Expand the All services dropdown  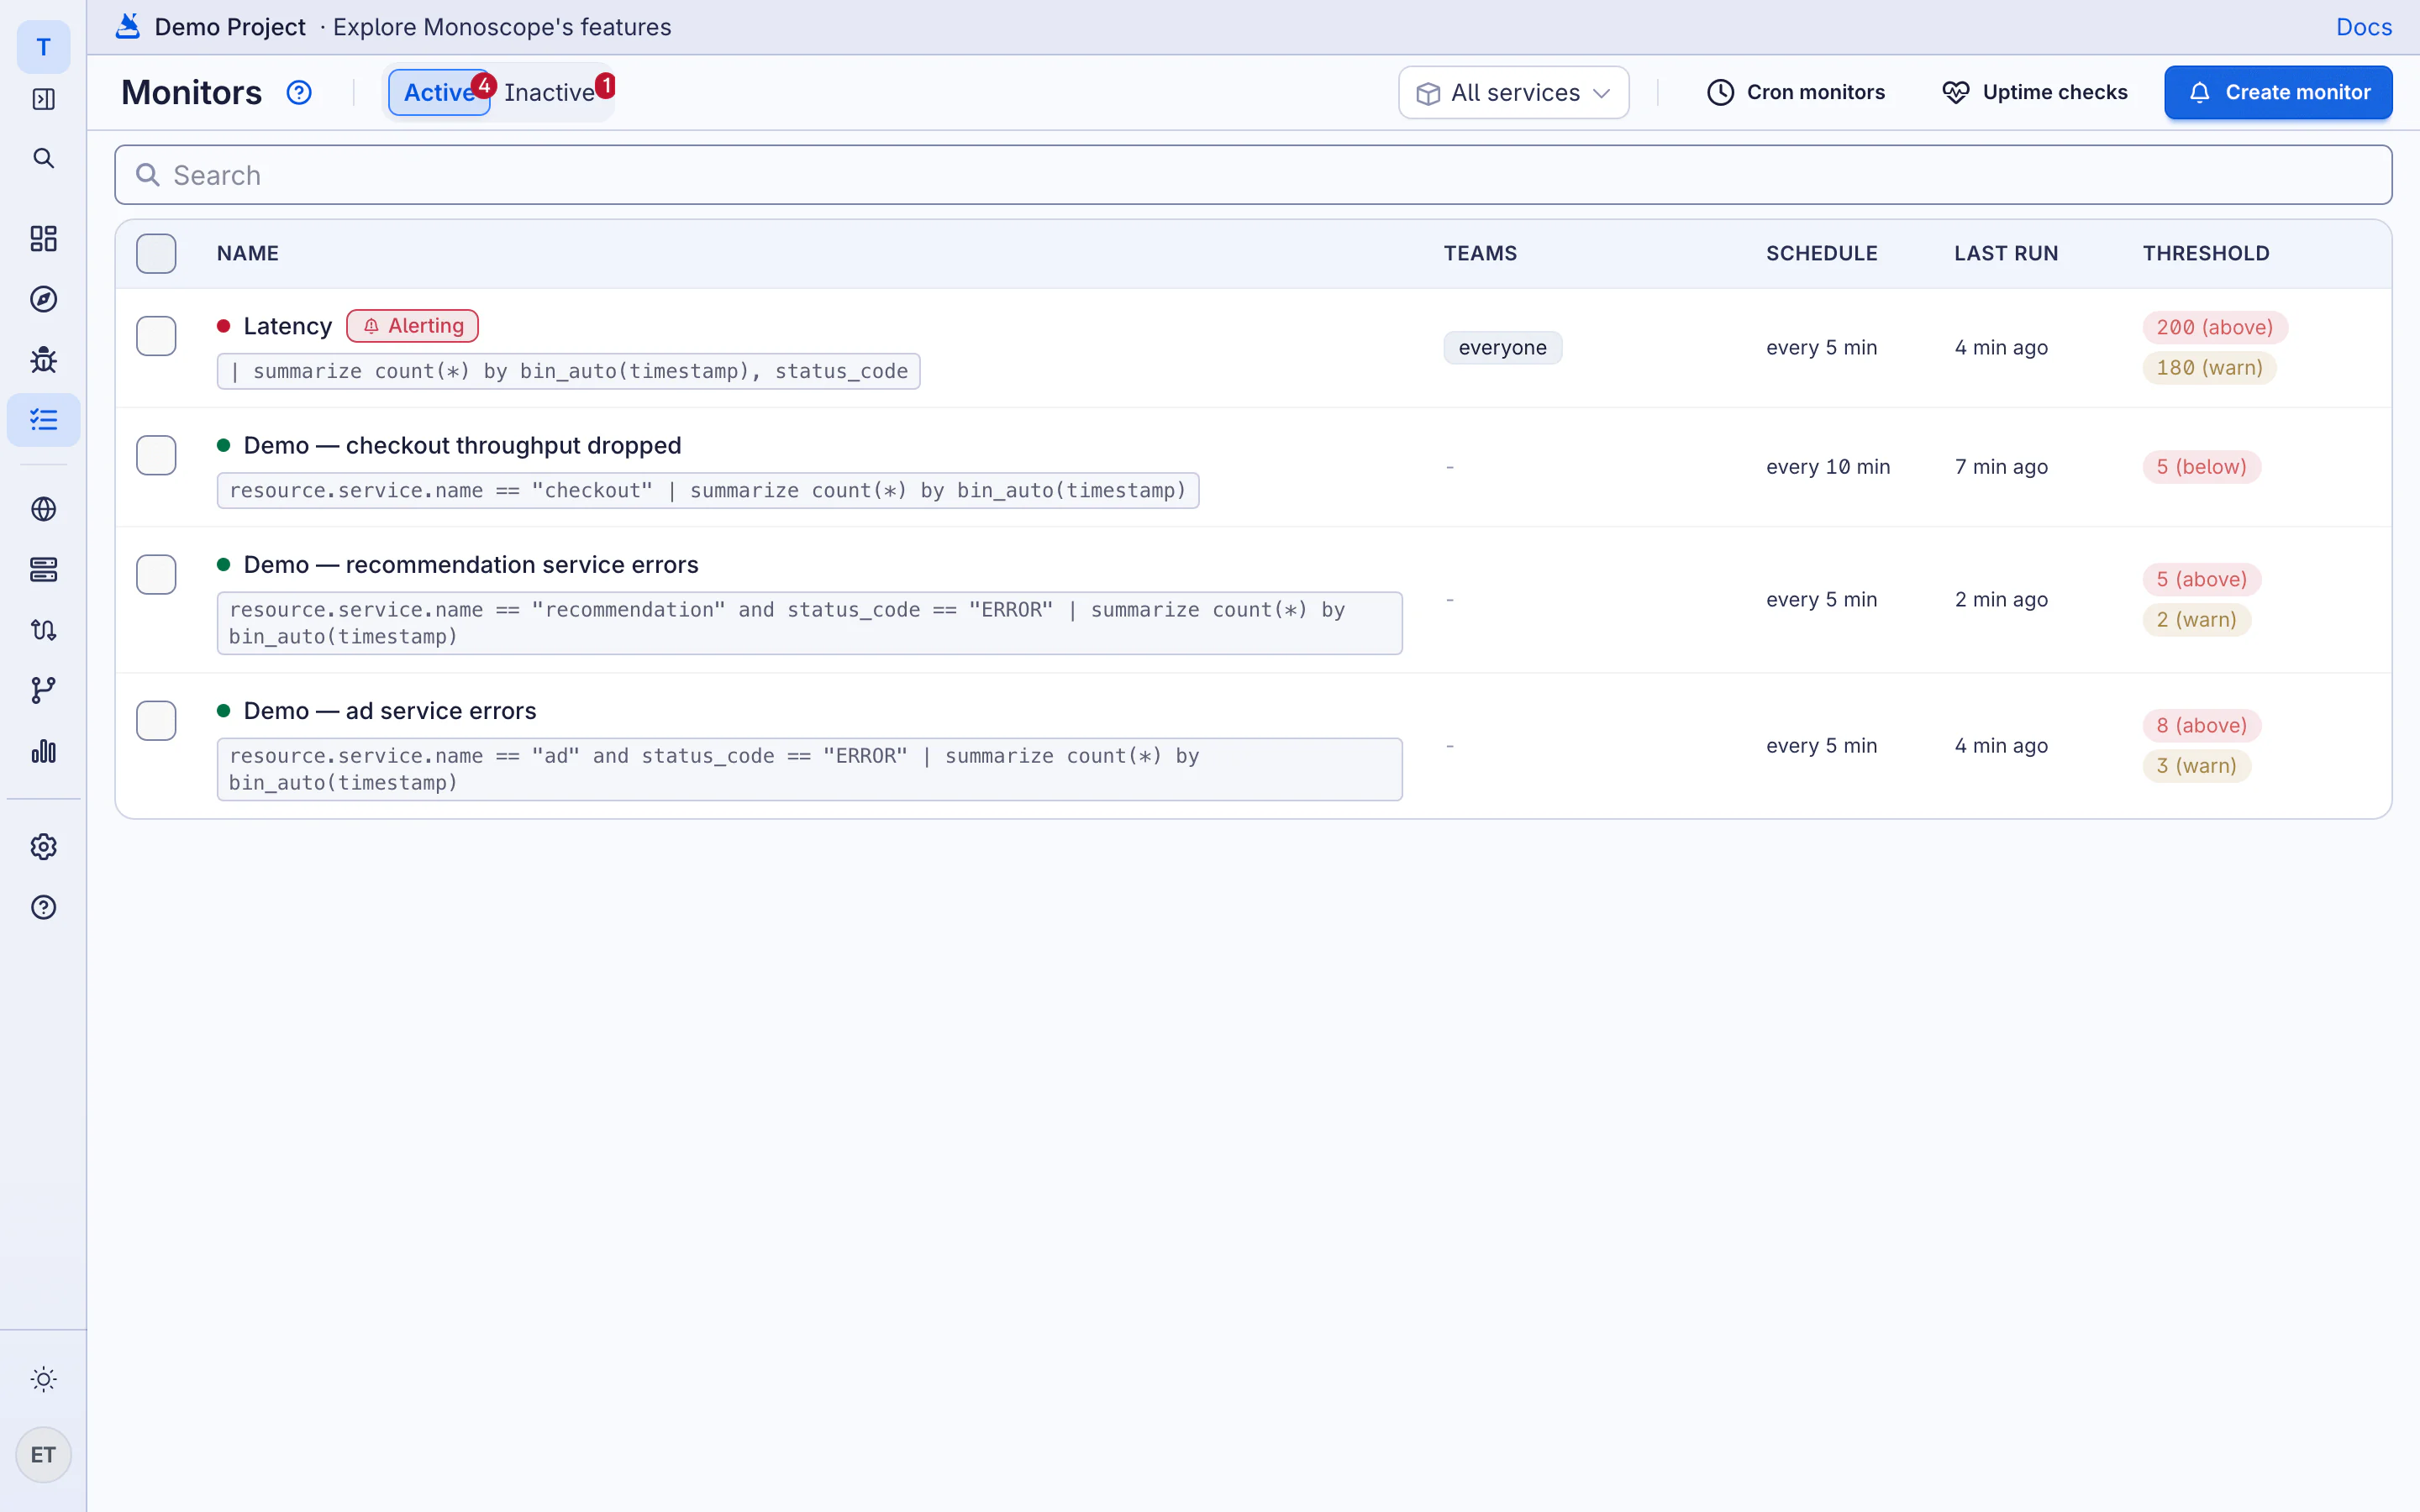click(1513, 93)
